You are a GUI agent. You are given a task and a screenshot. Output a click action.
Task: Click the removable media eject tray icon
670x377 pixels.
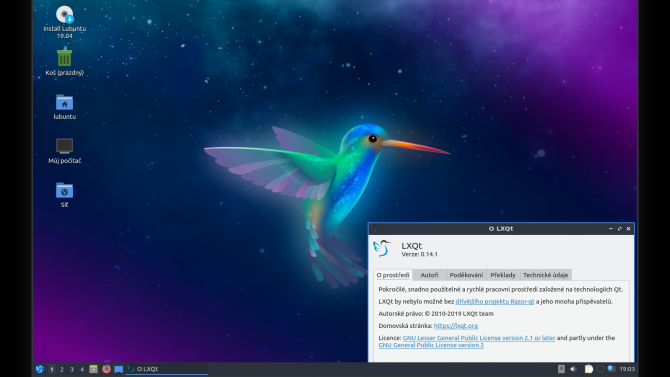point(561,369)
